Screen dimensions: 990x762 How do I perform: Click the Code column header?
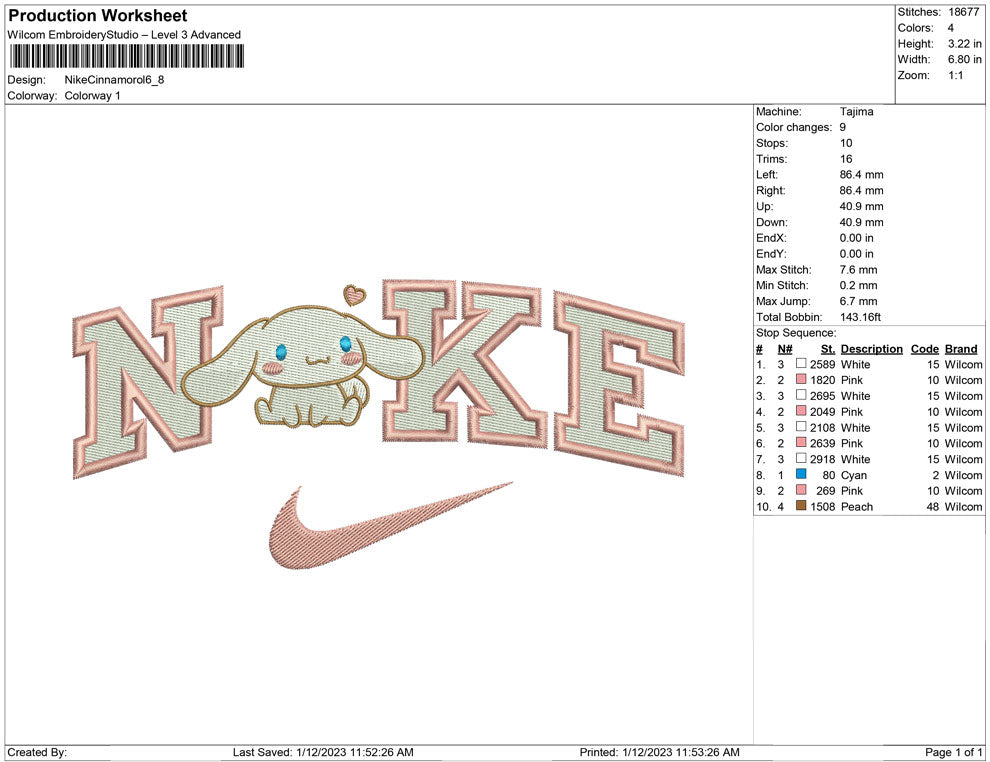click(x=924, y=349)
